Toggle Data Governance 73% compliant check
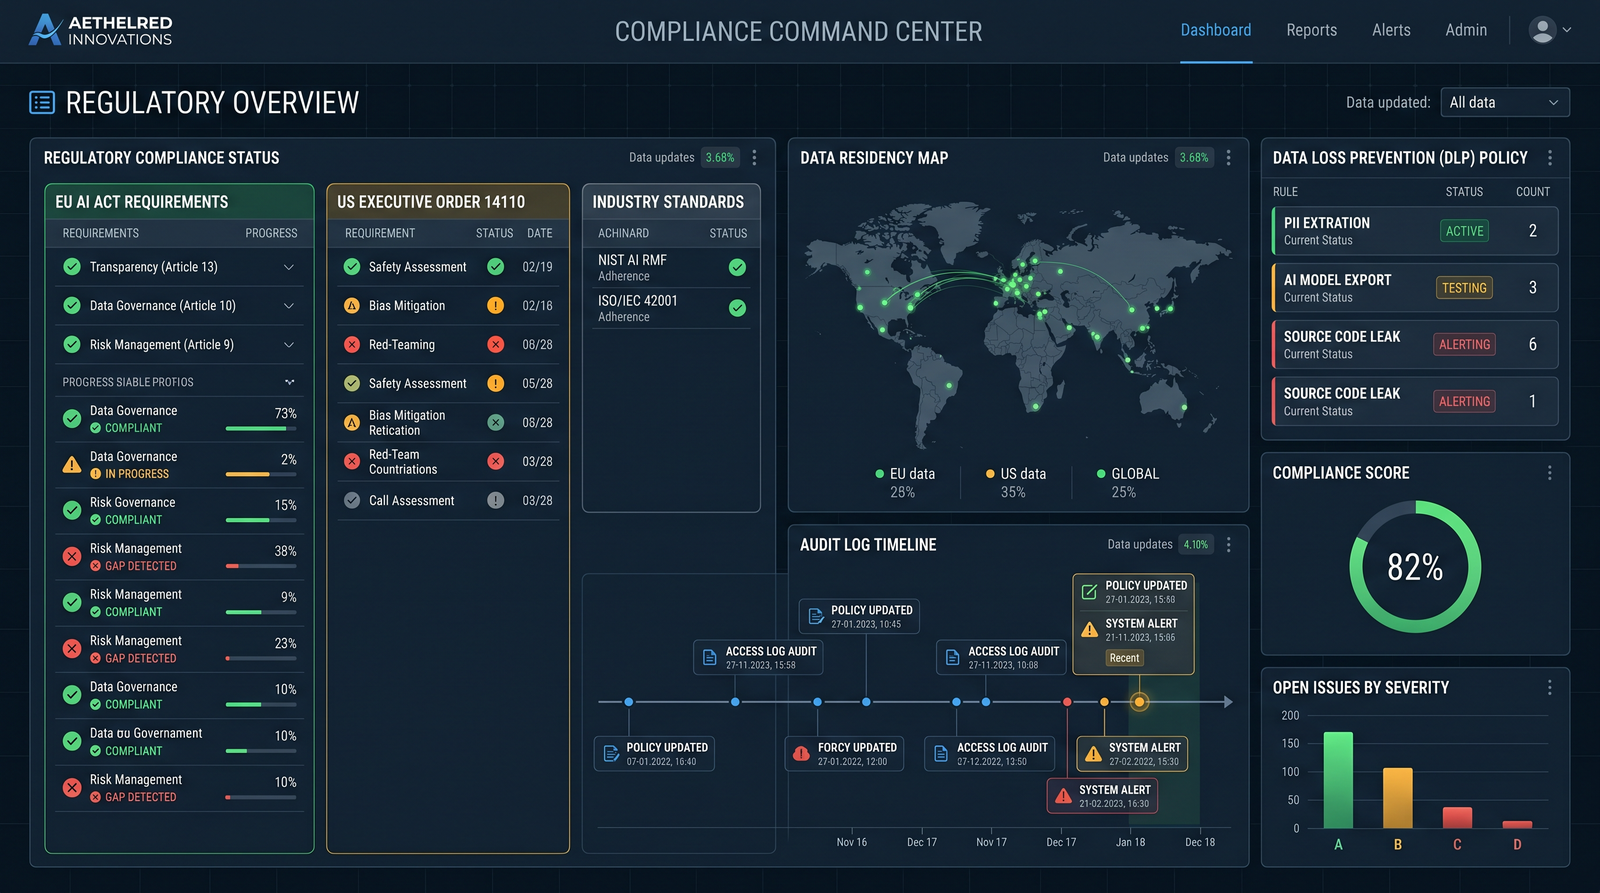 pos(72,419)
